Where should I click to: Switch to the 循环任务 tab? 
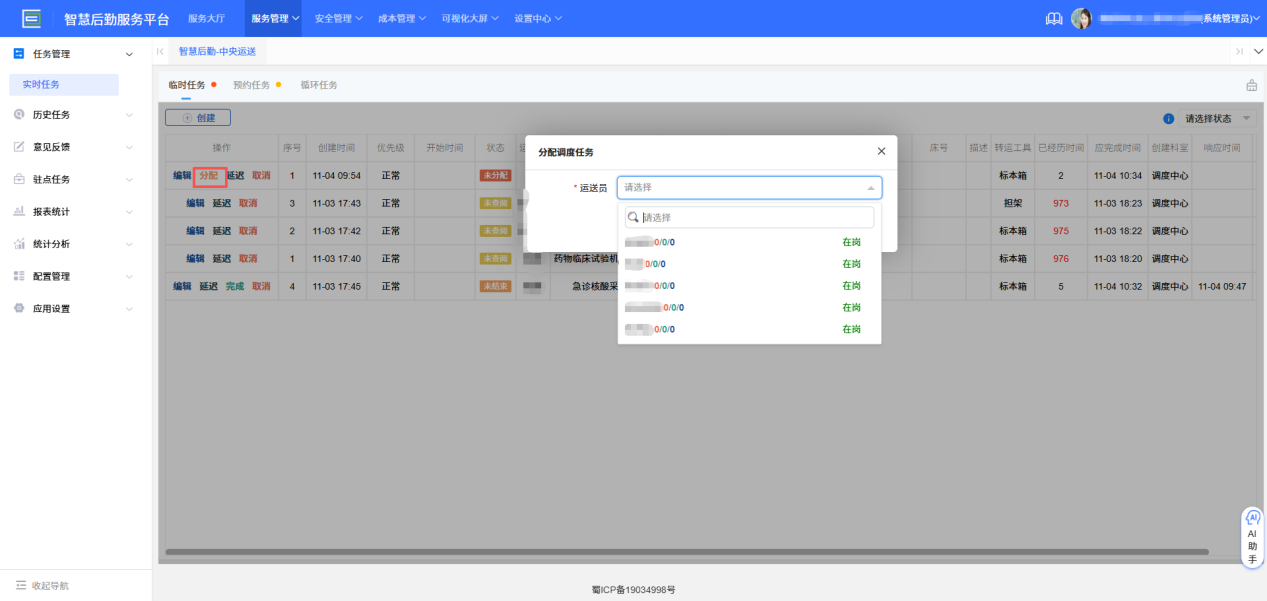[319, 85]
